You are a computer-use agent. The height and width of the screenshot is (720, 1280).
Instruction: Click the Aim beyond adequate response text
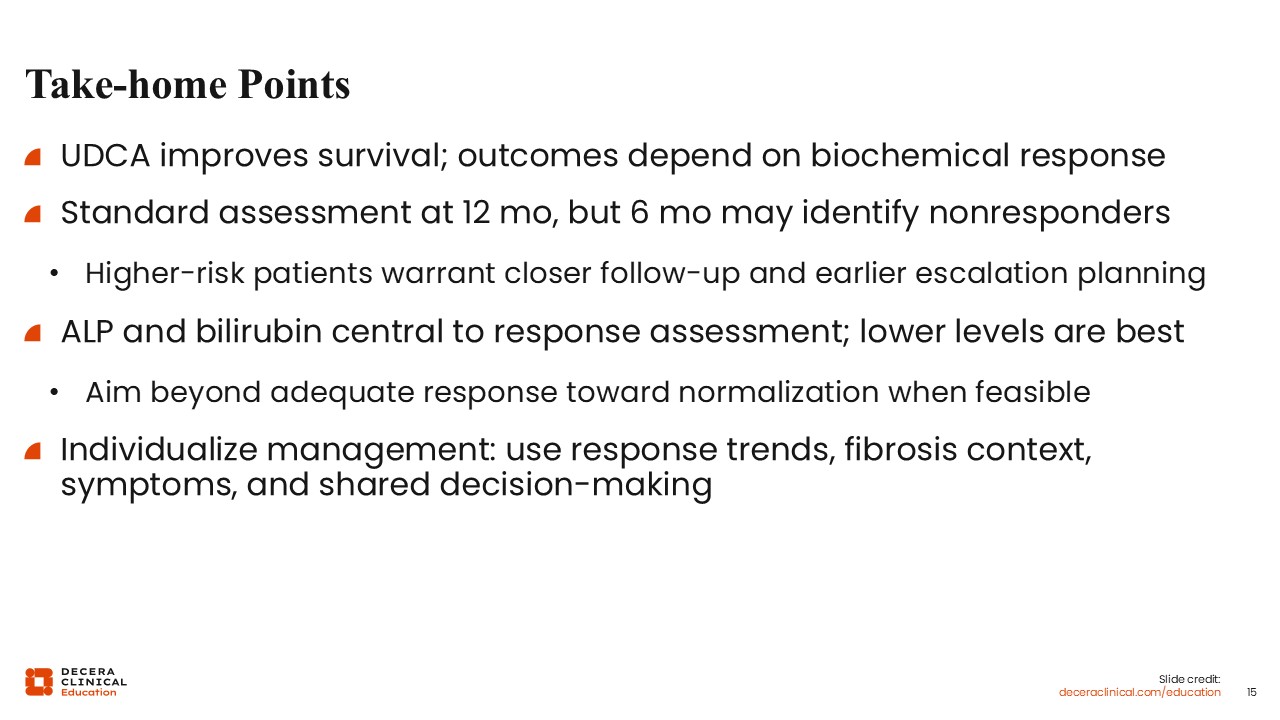point(587,393)
